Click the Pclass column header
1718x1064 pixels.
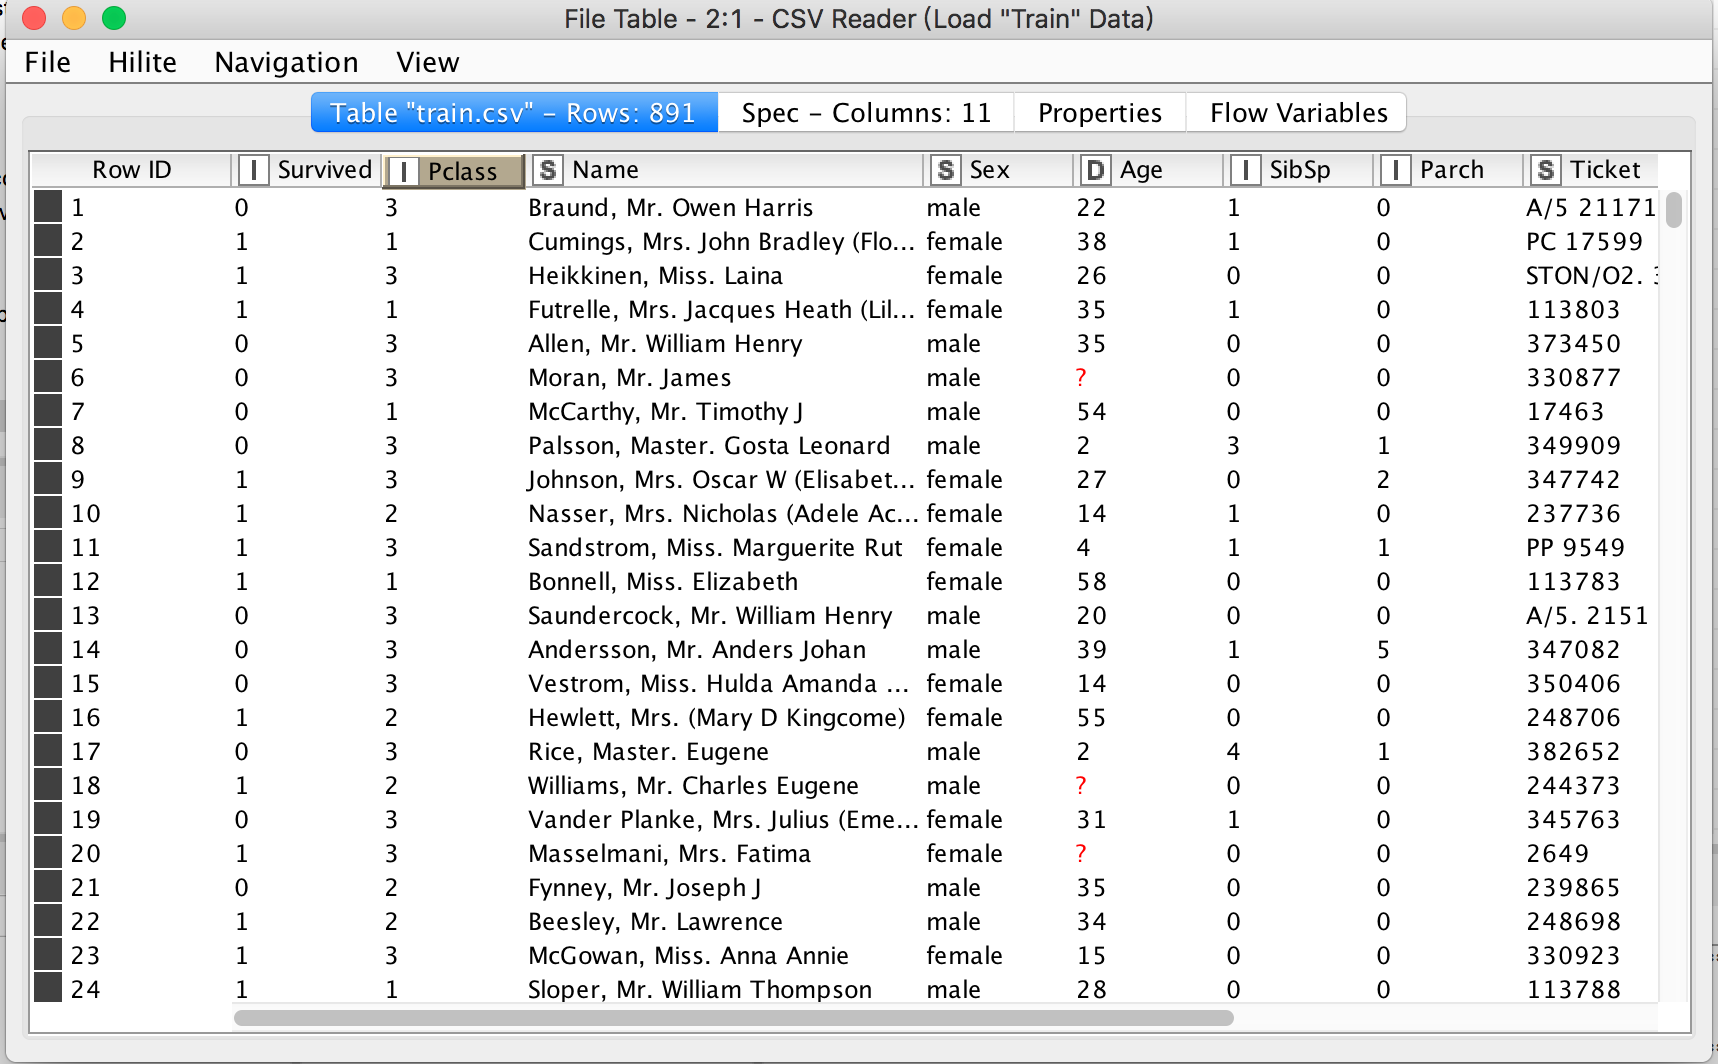click(455, 172)
